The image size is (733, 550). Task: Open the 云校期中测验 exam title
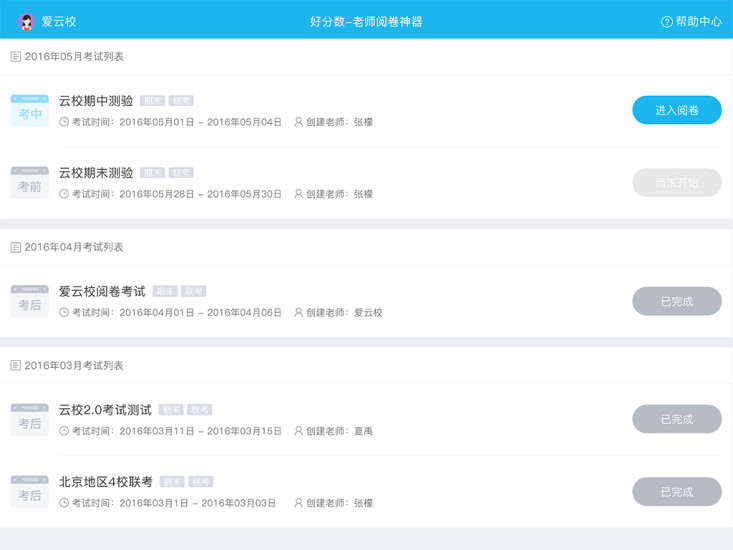pyautogui.click(x=96, y=101)
